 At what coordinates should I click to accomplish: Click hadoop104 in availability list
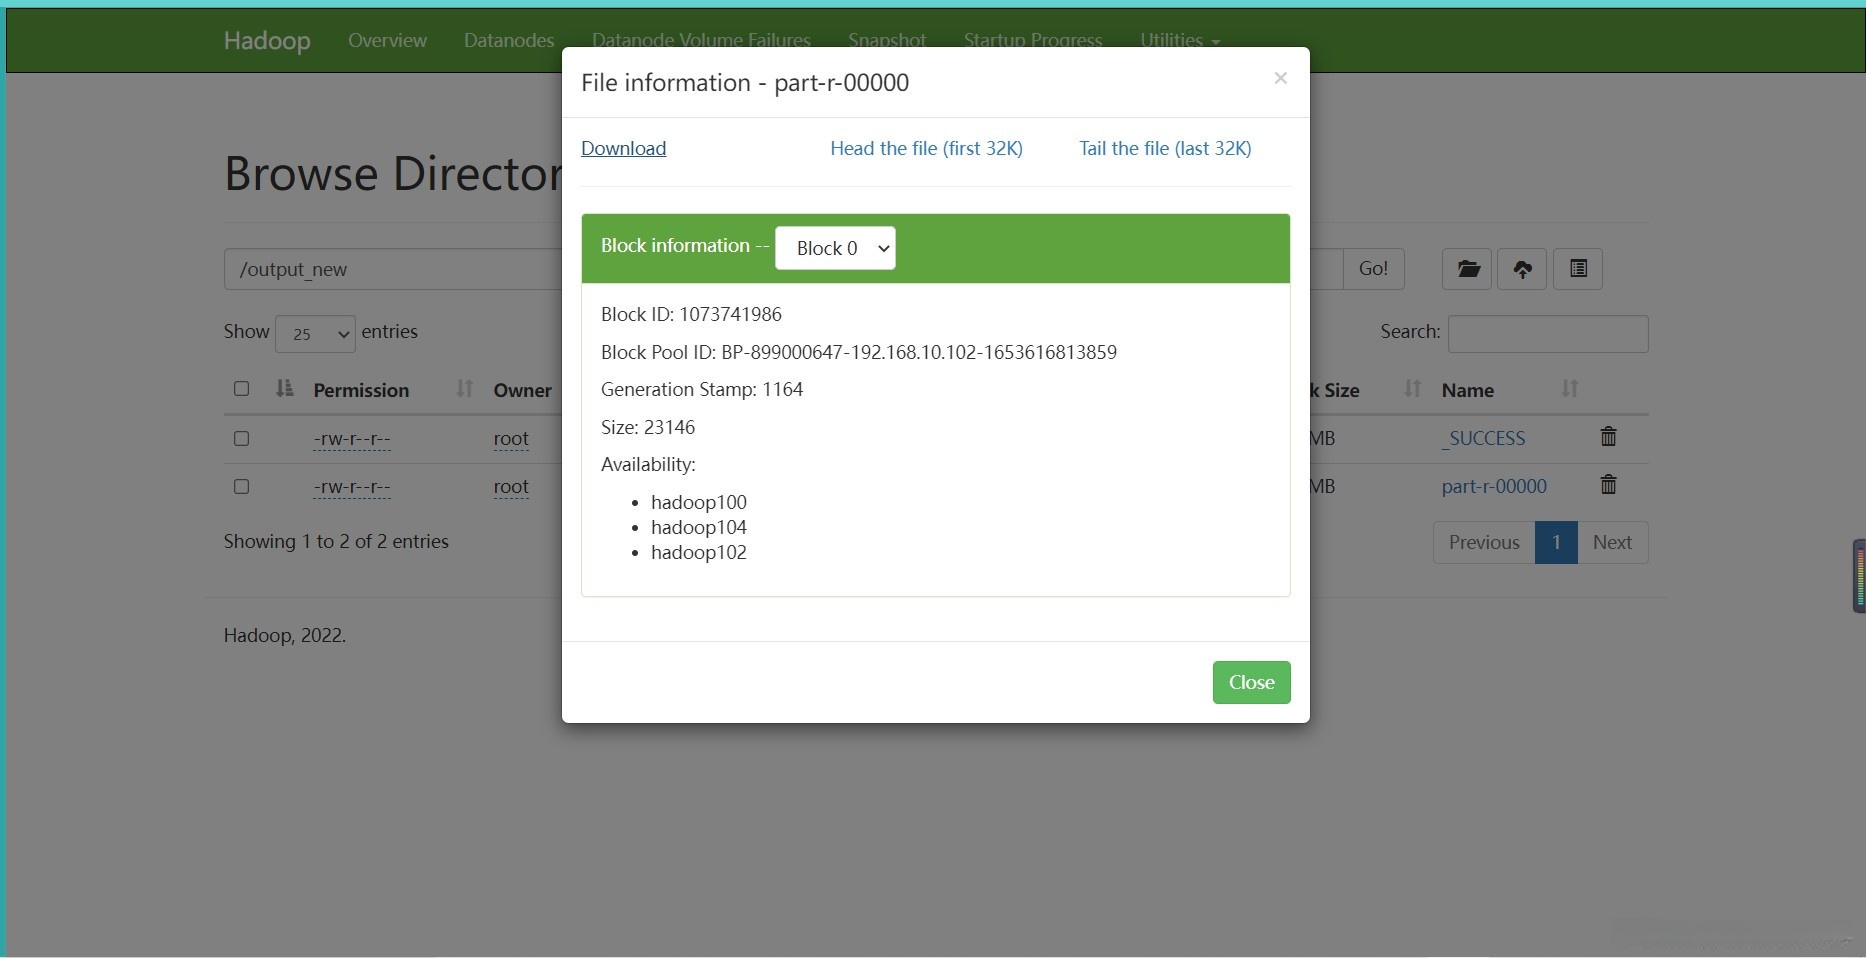point(699,527)
